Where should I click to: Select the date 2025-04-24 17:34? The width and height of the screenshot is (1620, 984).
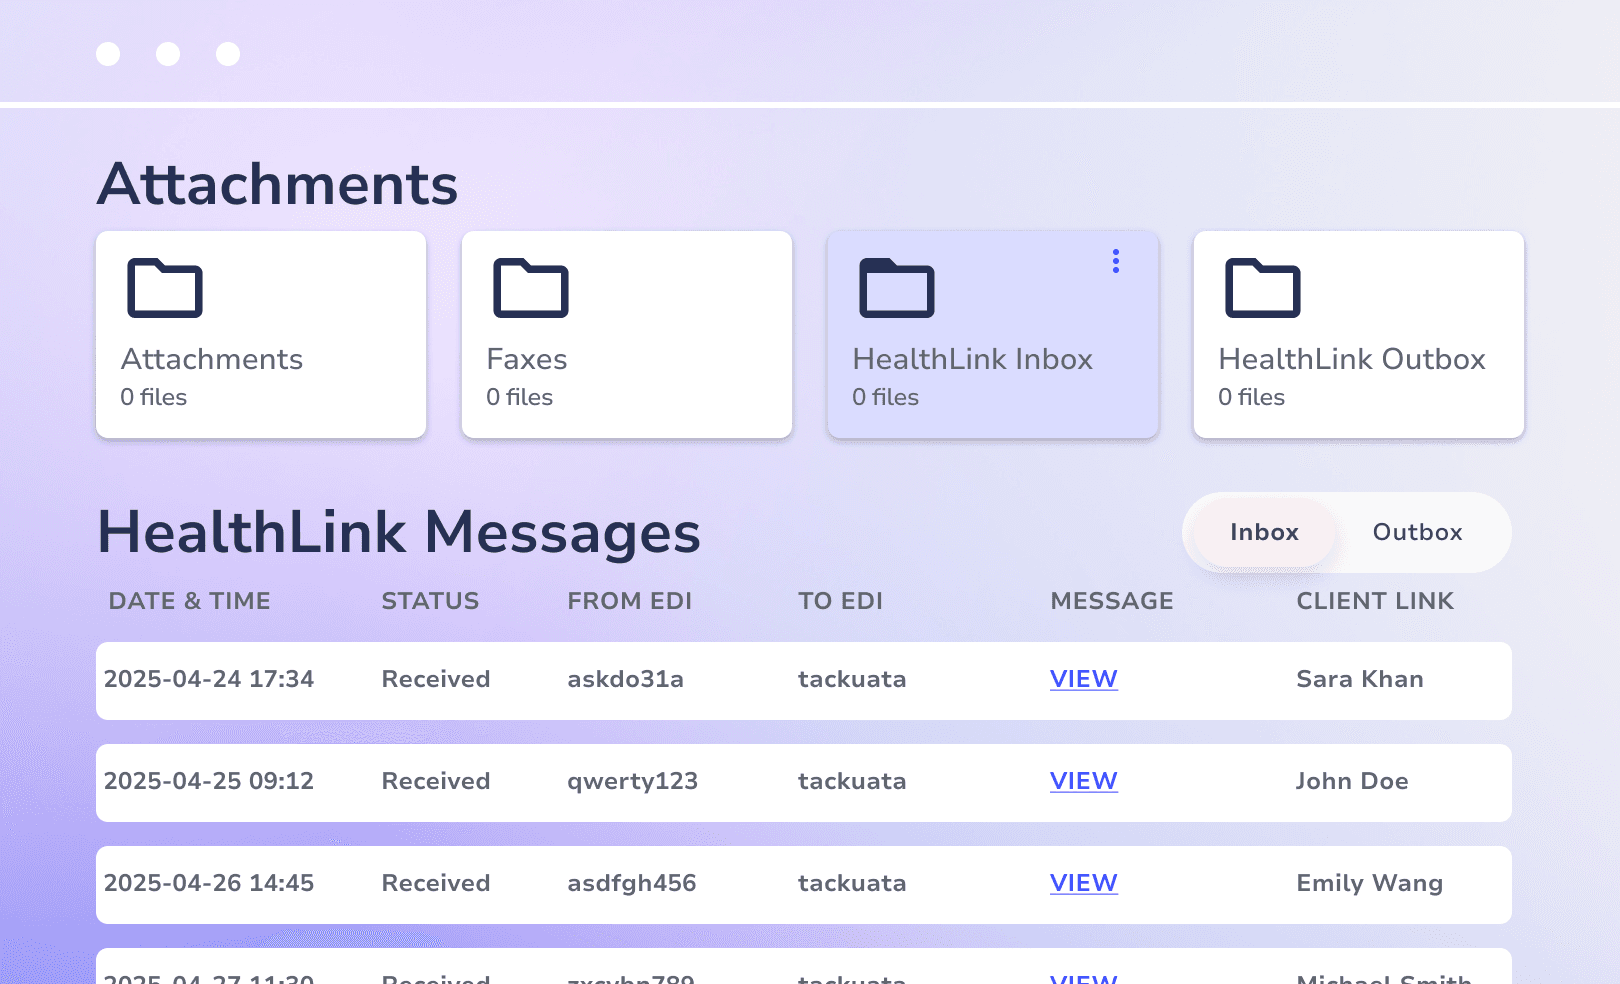[x=209, y=679]
